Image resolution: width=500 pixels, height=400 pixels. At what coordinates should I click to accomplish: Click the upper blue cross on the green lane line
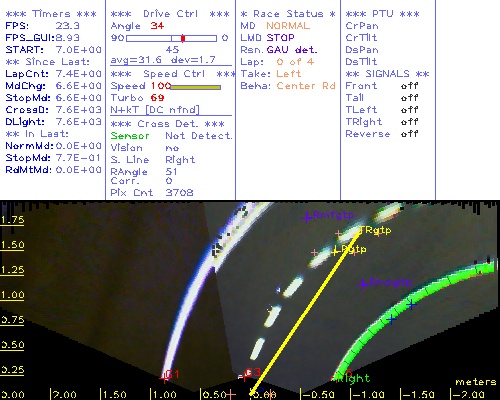click(412, 304)
